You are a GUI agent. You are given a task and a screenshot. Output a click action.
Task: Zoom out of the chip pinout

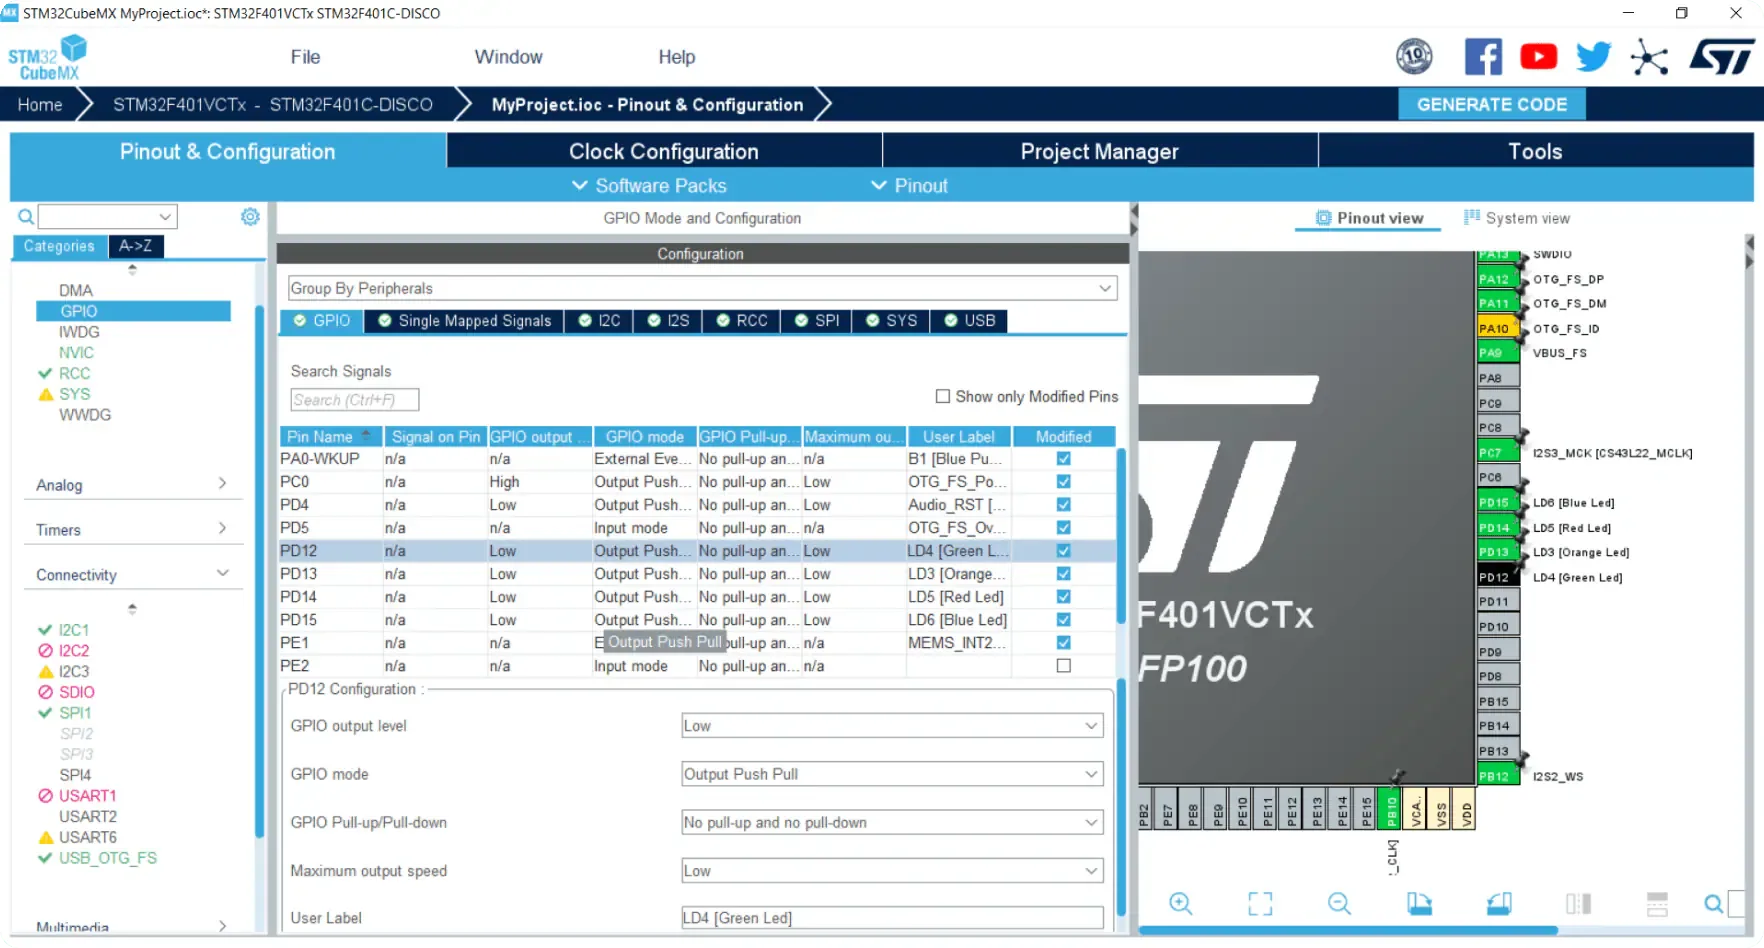pos(1339,904)
